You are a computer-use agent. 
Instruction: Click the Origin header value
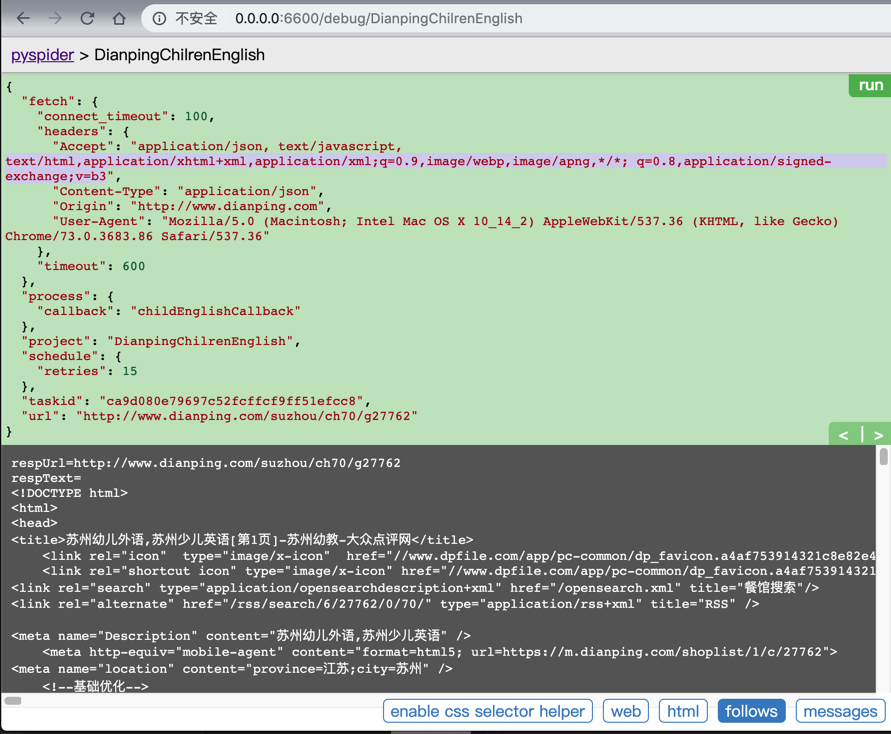point(227,206)
